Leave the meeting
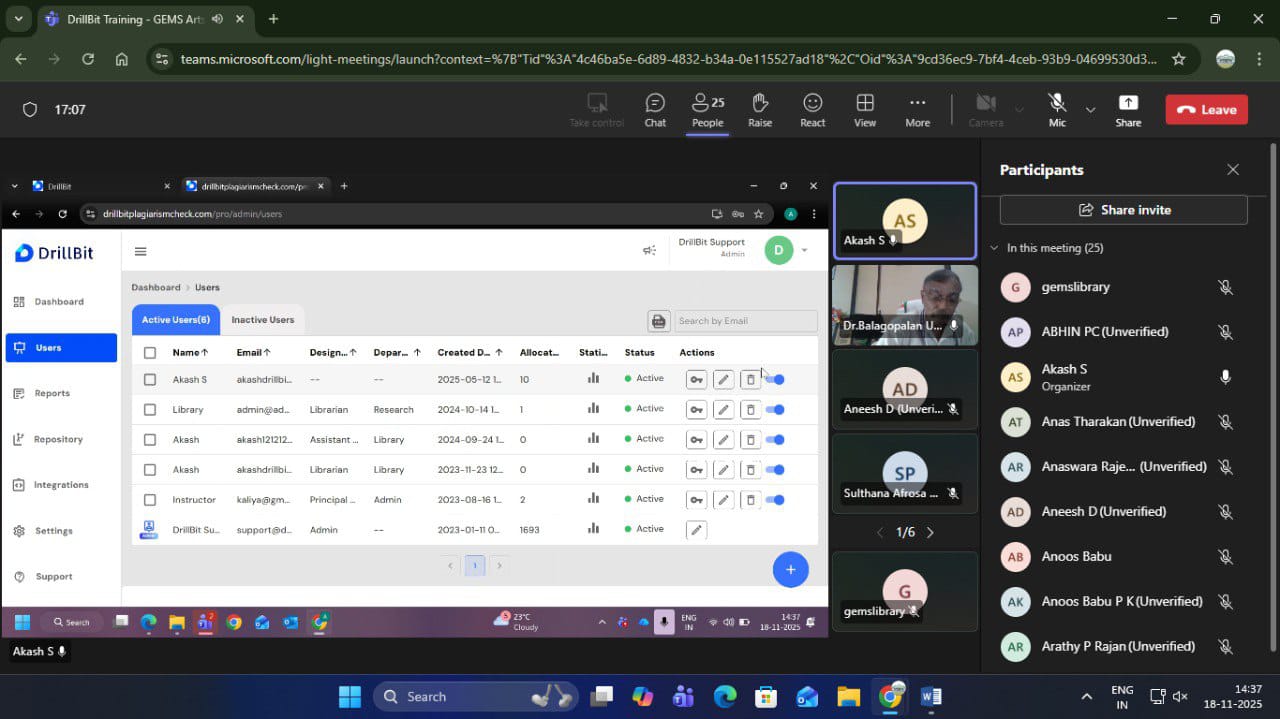 (x=1206, y=109)
